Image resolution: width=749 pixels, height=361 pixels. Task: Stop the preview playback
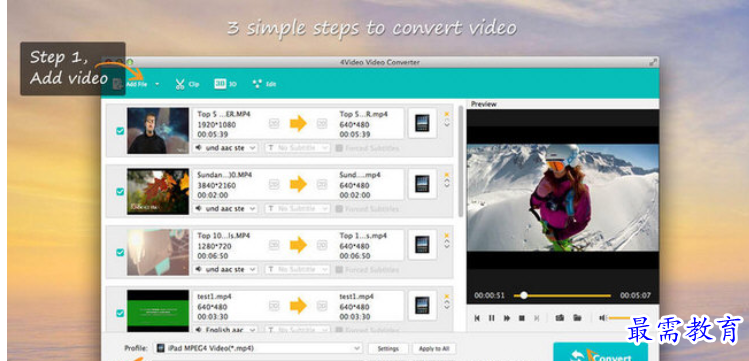click(522, 318)
